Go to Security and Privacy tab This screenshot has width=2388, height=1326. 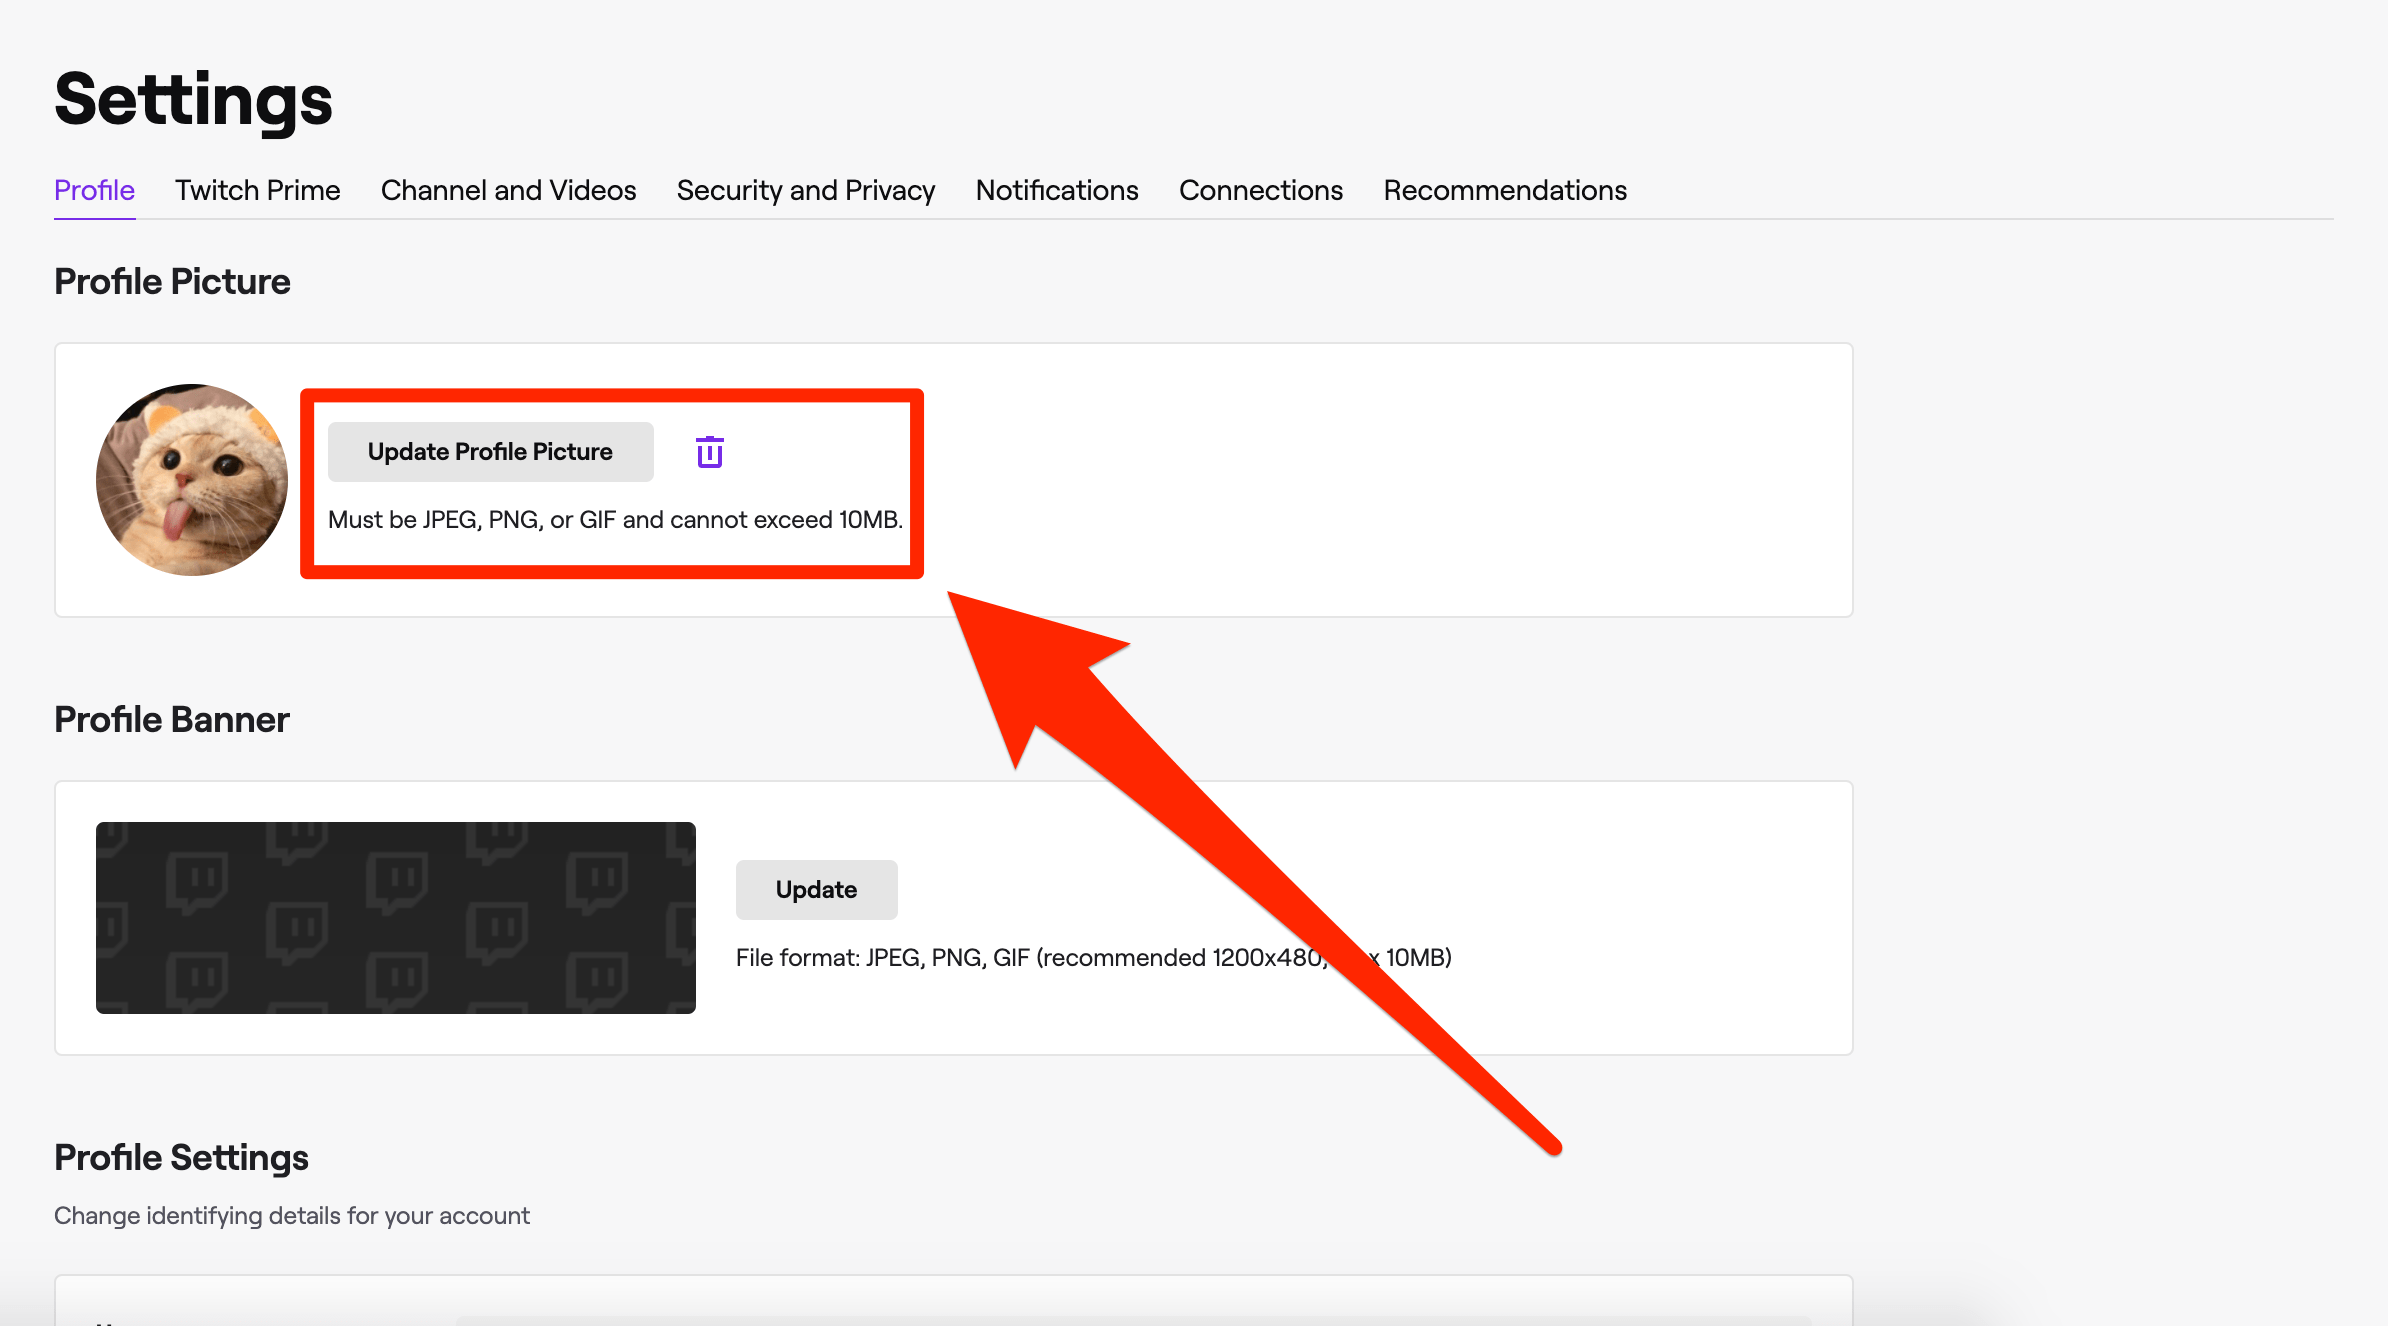coord(805,190)
